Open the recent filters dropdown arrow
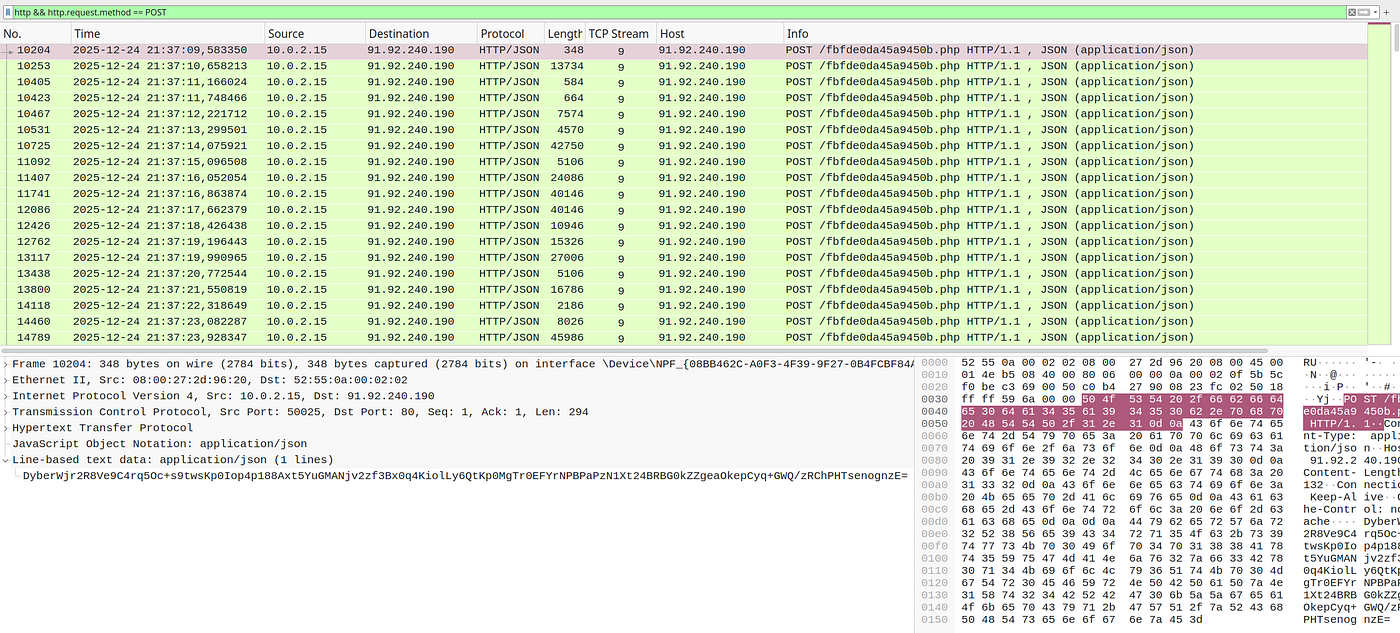 point(1375,12)
